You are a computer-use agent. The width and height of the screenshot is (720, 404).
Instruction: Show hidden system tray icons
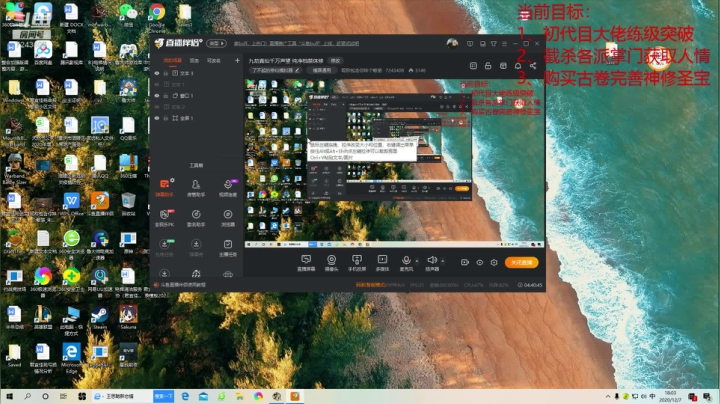[608, 396]
